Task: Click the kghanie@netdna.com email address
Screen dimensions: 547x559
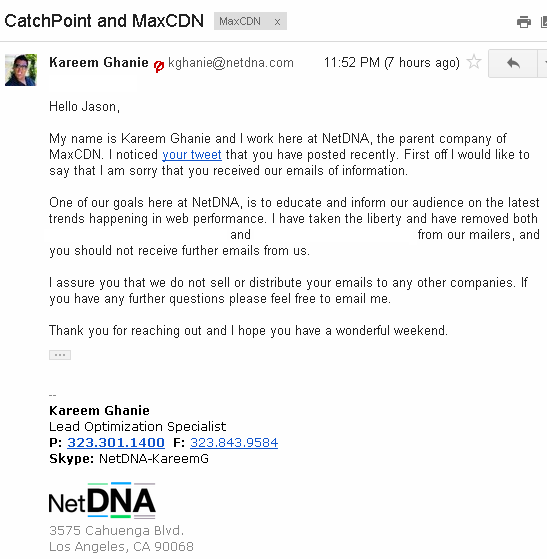Action: point(231,63)
